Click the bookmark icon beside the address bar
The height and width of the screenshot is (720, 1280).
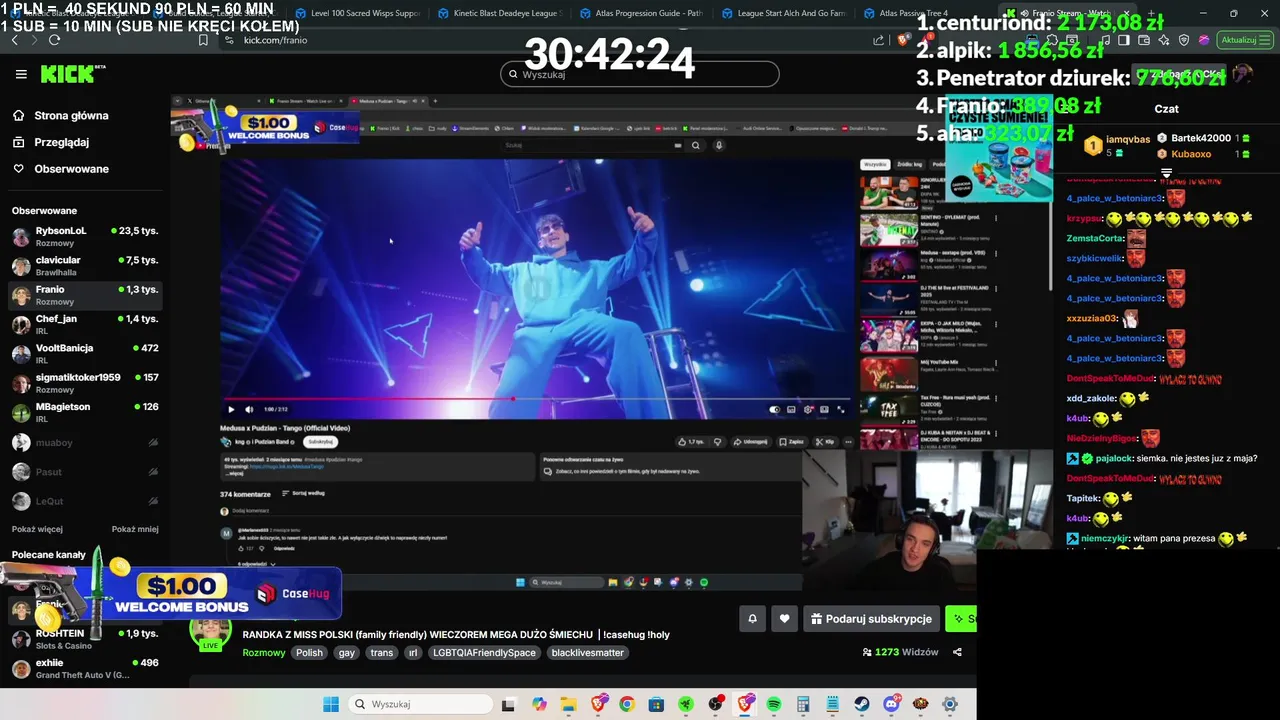tap(203, 40)
